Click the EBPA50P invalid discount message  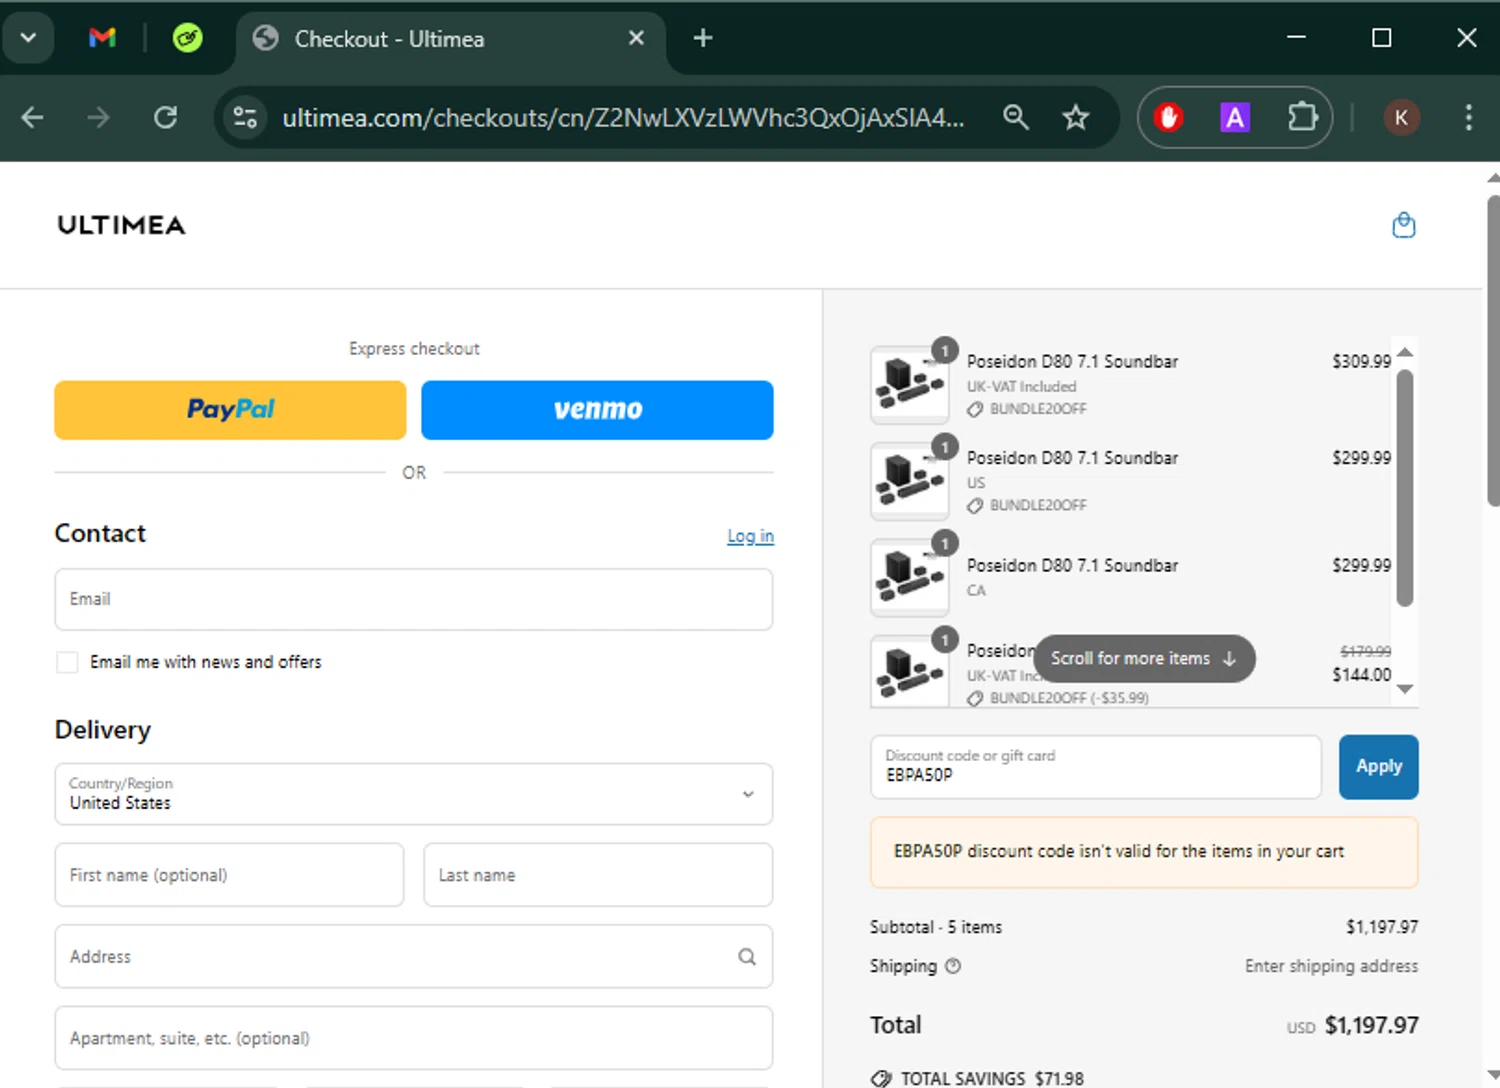1144,852
